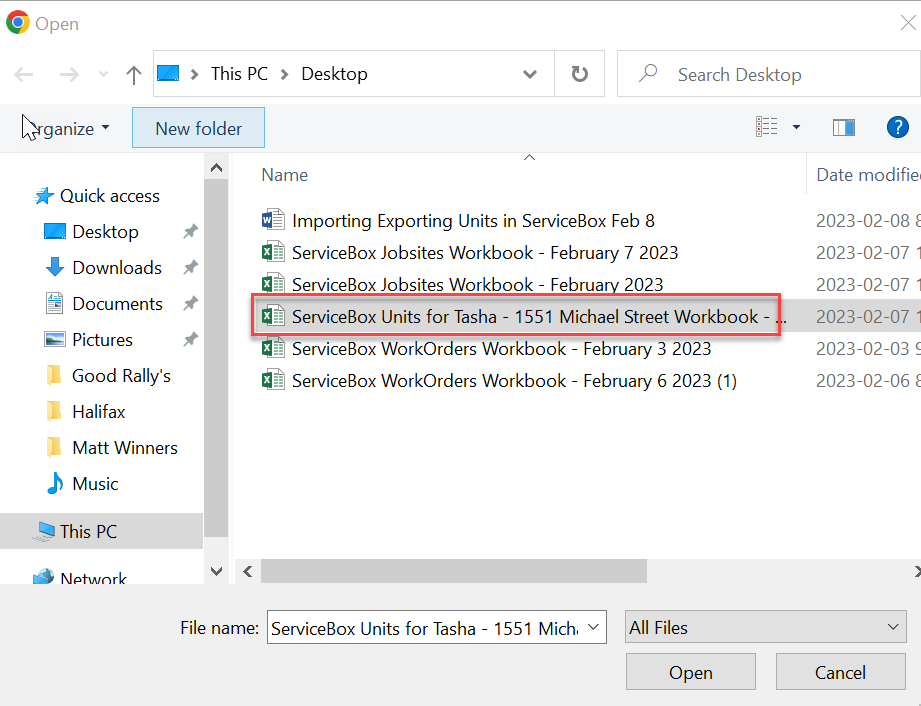Click the pin icon next to Documents
The width and height of the screenshot is (921, 706).
pos(190,304)
